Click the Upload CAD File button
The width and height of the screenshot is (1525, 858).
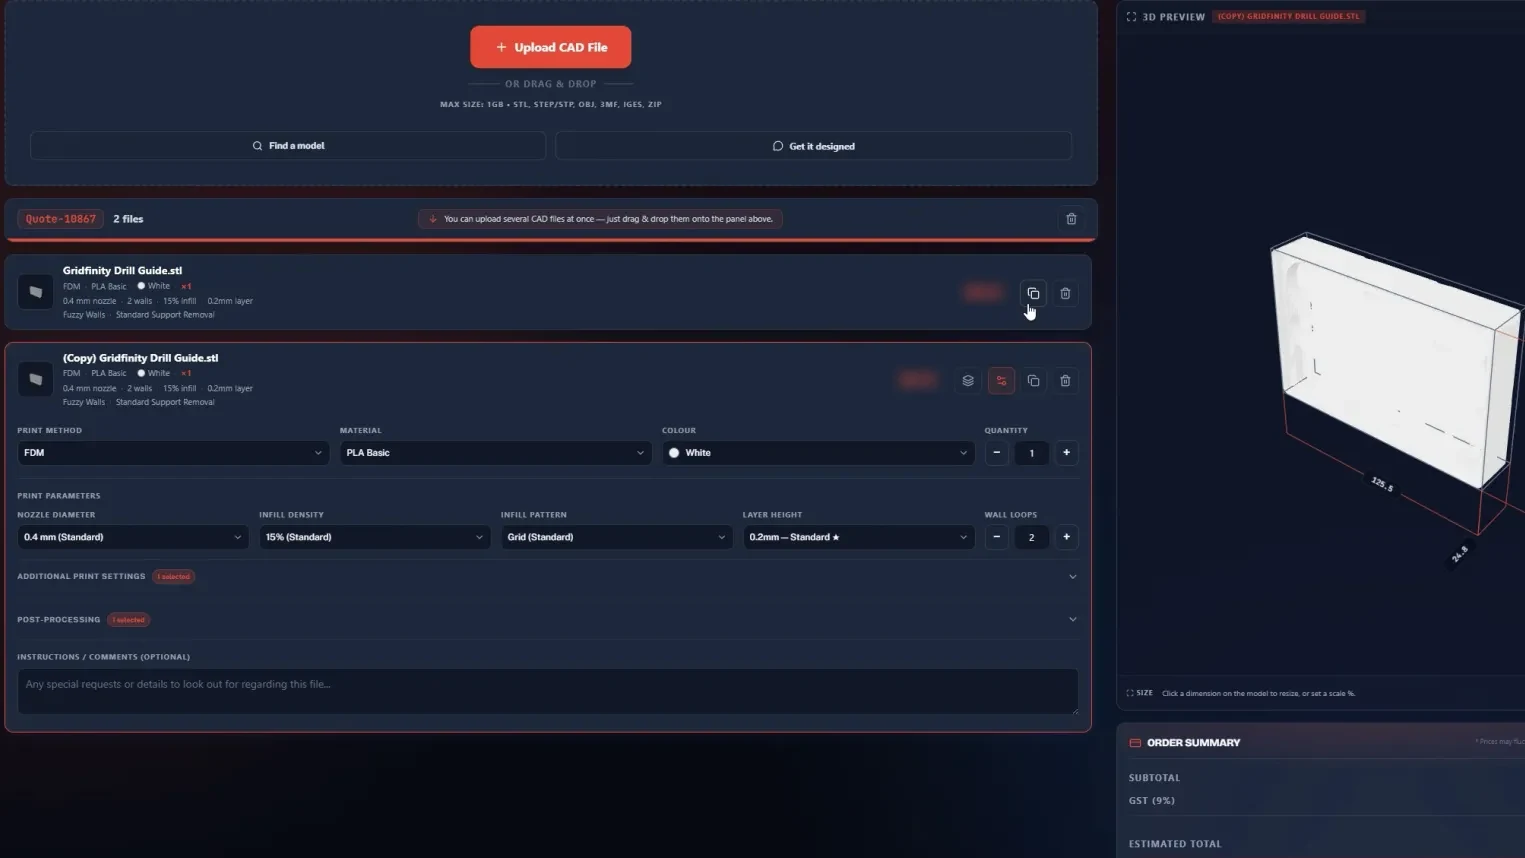551,47
